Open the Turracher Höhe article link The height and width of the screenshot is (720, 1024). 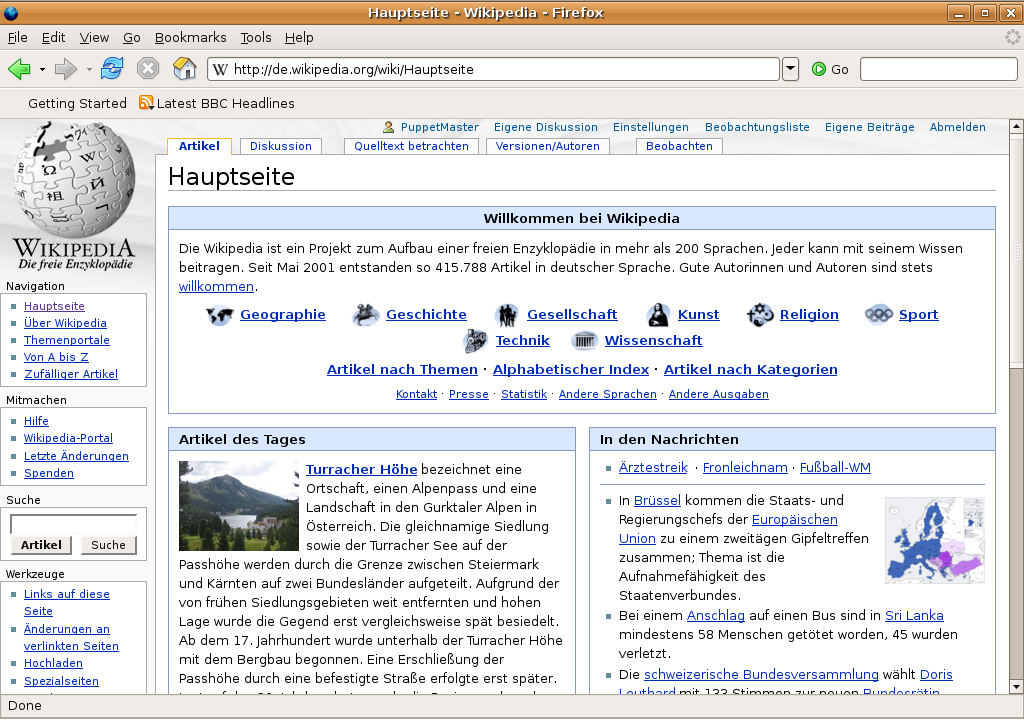pos(361,469)
